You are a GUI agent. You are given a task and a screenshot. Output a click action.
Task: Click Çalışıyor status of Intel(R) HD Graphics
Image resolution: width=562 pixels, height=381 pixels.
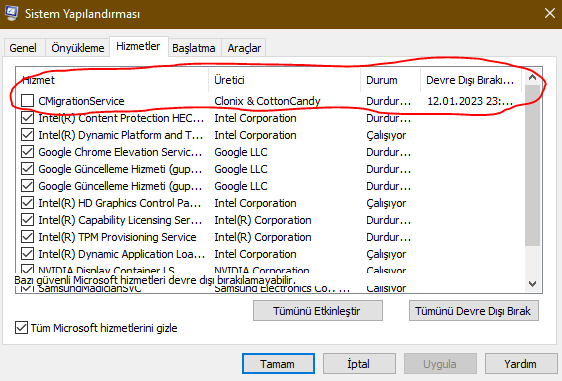click(386, 203)
